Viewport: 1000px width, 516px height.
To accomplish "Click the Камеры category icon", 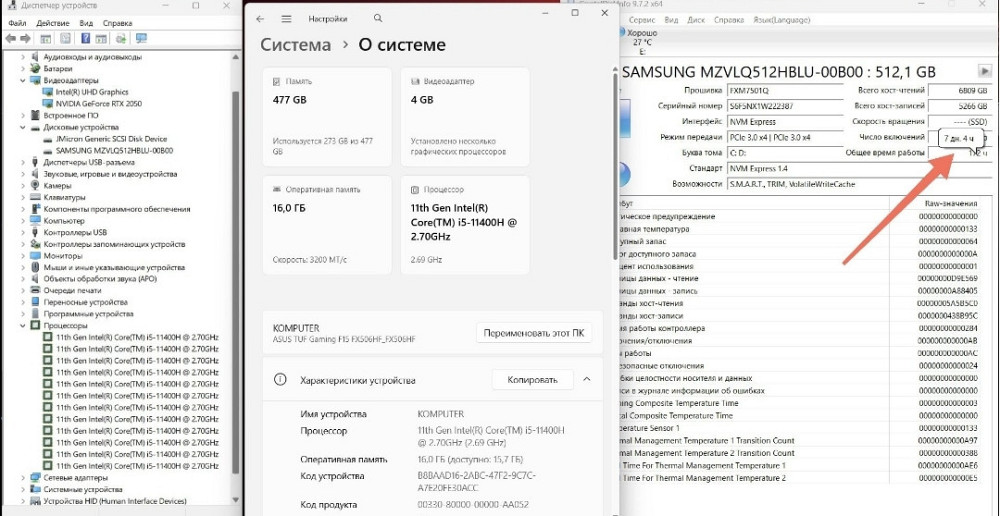I will (36, 186).
